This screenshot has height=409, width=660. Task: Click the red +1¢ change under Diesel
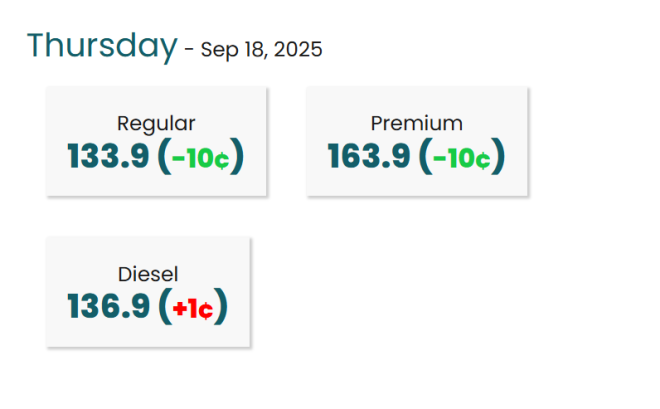tap(192, 308)
